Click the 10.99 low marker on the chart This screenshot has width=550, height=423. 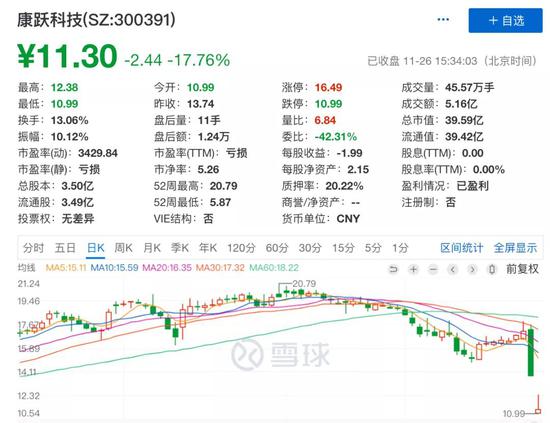coord(514,414)
